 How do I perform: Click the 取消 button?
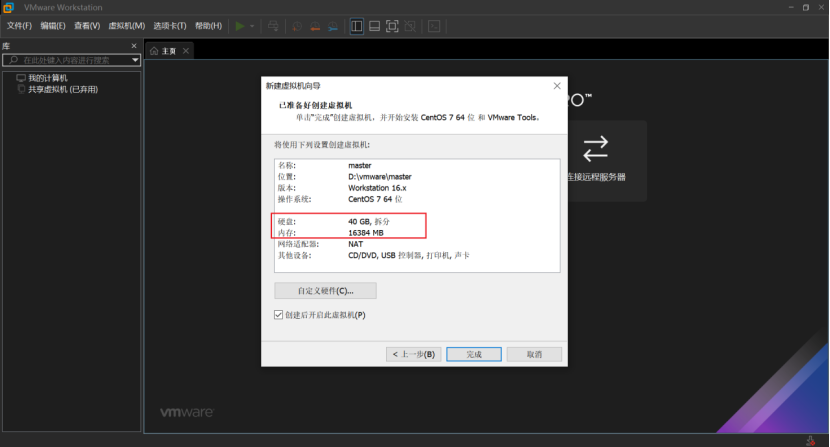[534, 354]
